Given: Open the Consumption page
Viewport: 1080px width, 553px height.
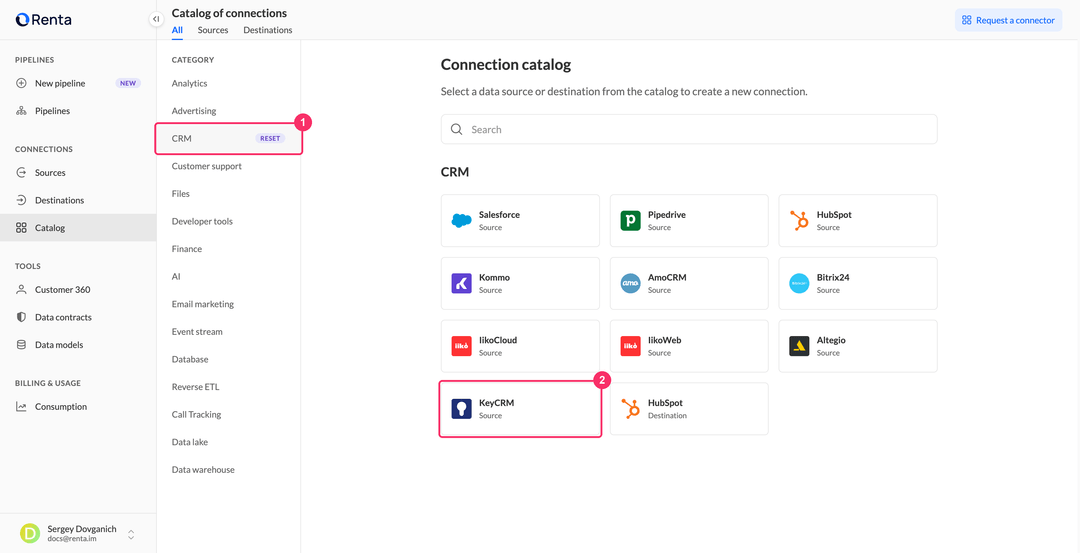Looking at the screenshot, I should 61,407.
